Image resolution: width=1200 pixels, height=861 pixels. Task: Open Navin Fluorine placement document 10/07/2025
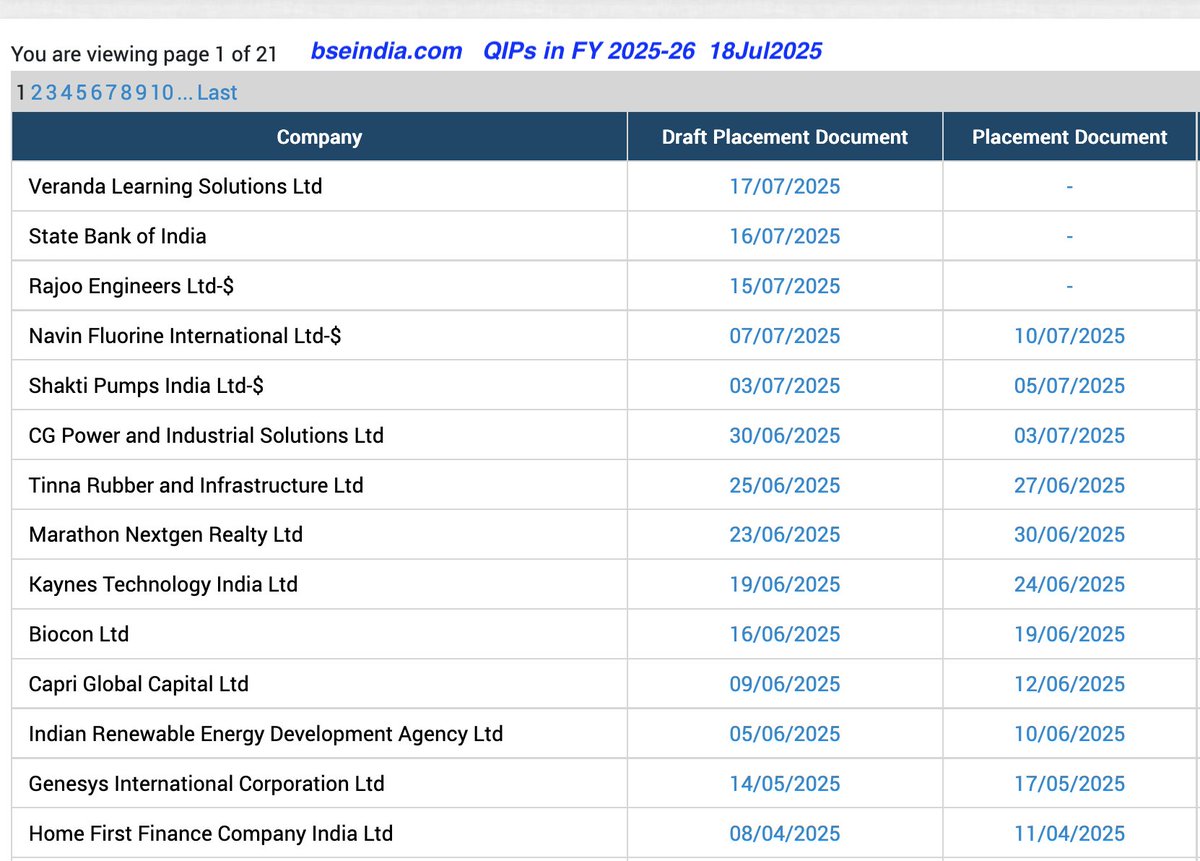coord(1070,336)
